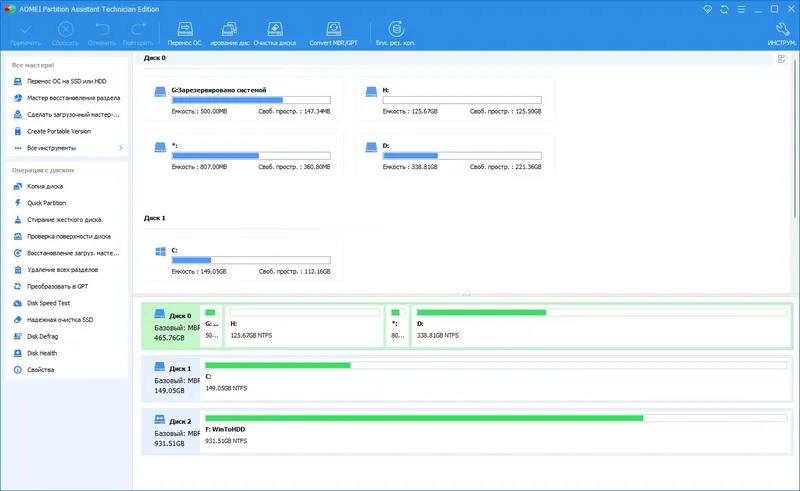
Task: Select C: 149.05GB NTFS block in disk map
Action: 496,379
